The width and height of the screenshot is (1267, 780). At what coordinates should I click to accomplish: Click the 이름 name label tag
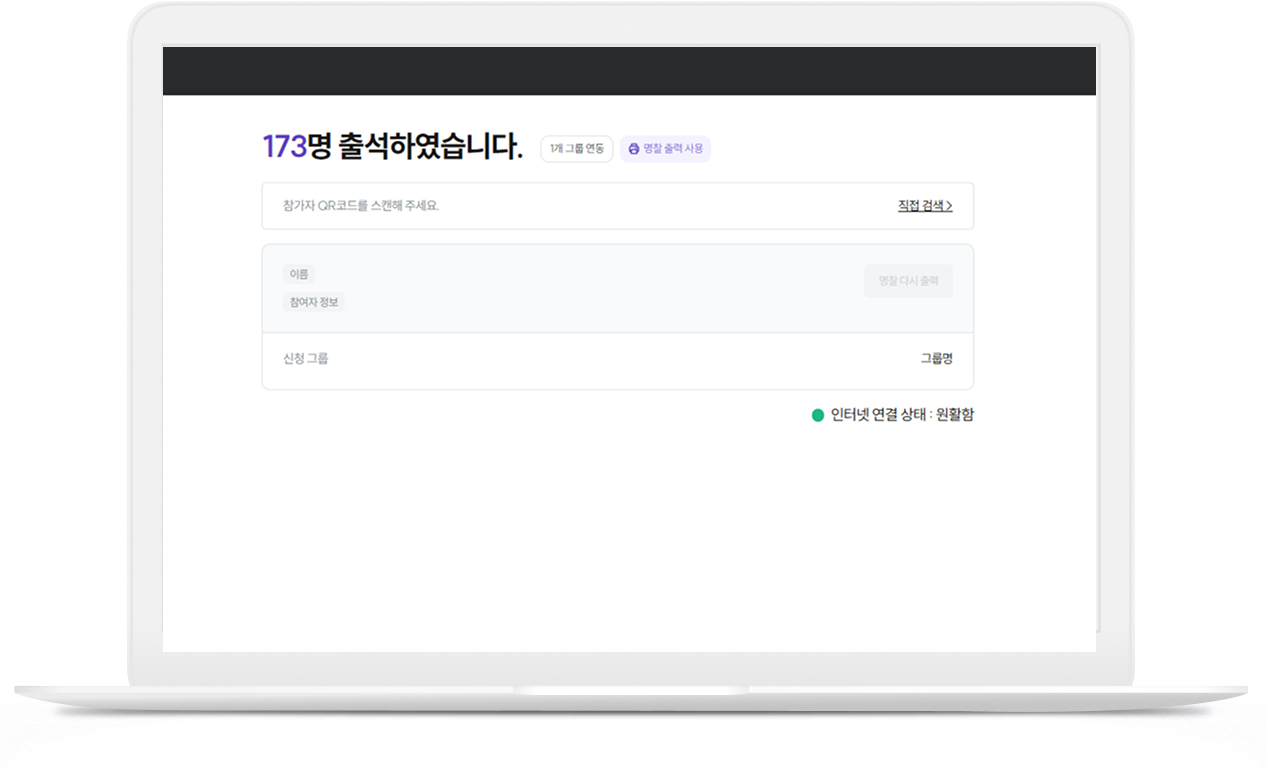click(297, 274)
